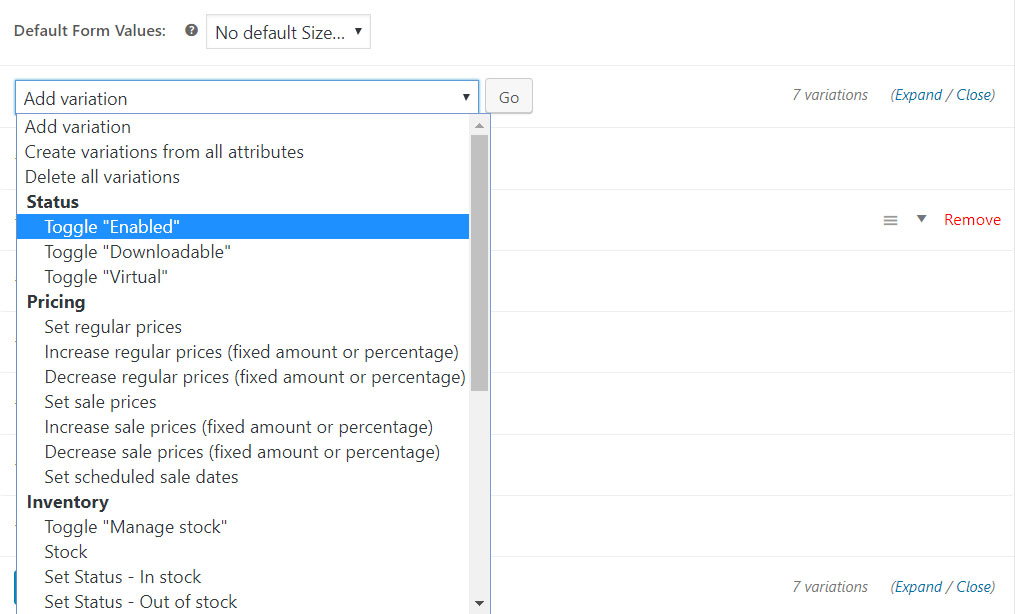The width and height of the screenshot is (1015, 614).
Task: Click the top Expand link
Action: pos(918,95)
